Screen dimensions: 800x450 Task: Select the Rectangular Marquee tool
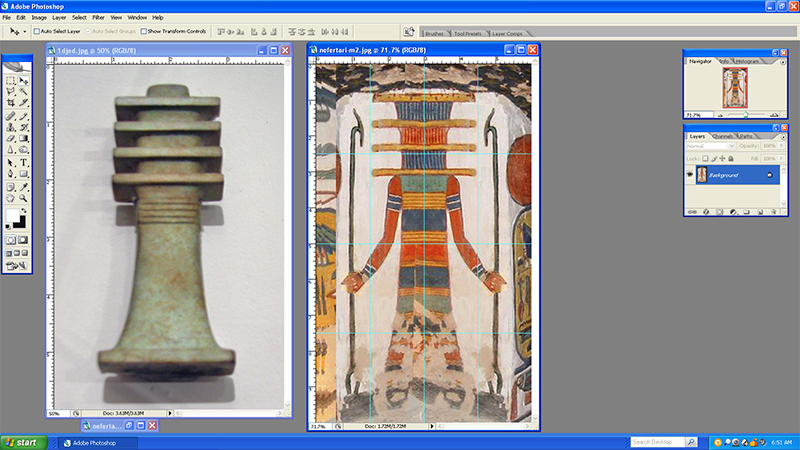click(x=11, y=80)
